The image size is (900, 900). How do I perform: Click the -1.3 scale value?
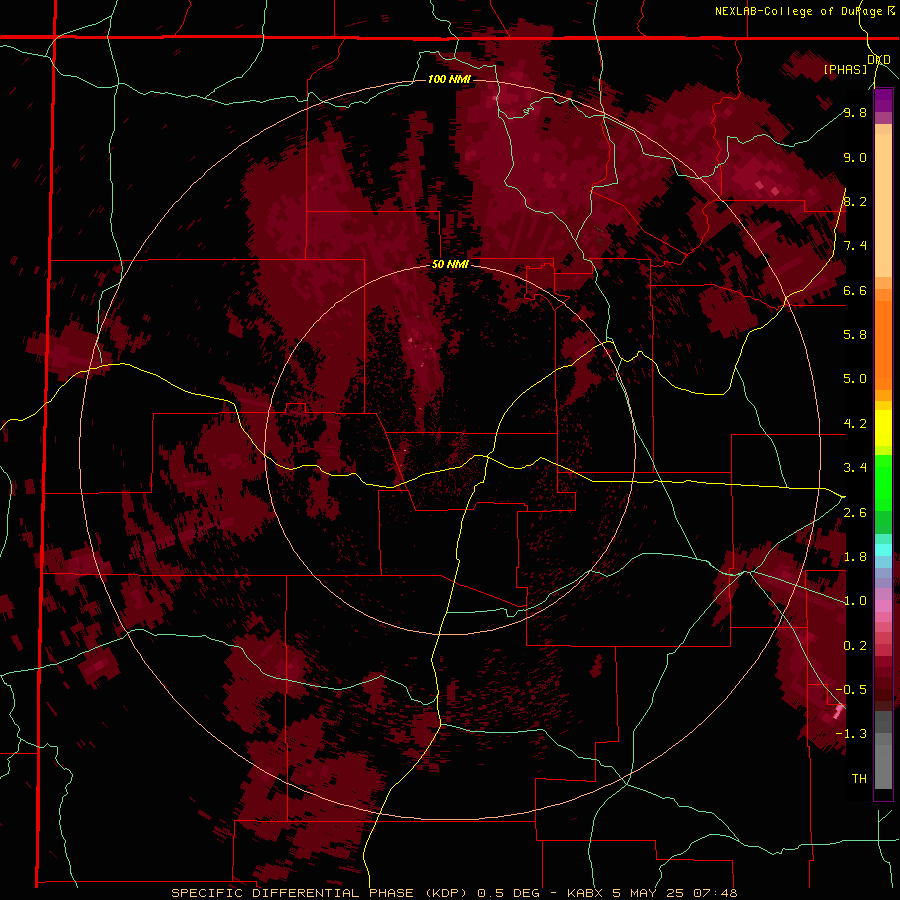(851, 734)
